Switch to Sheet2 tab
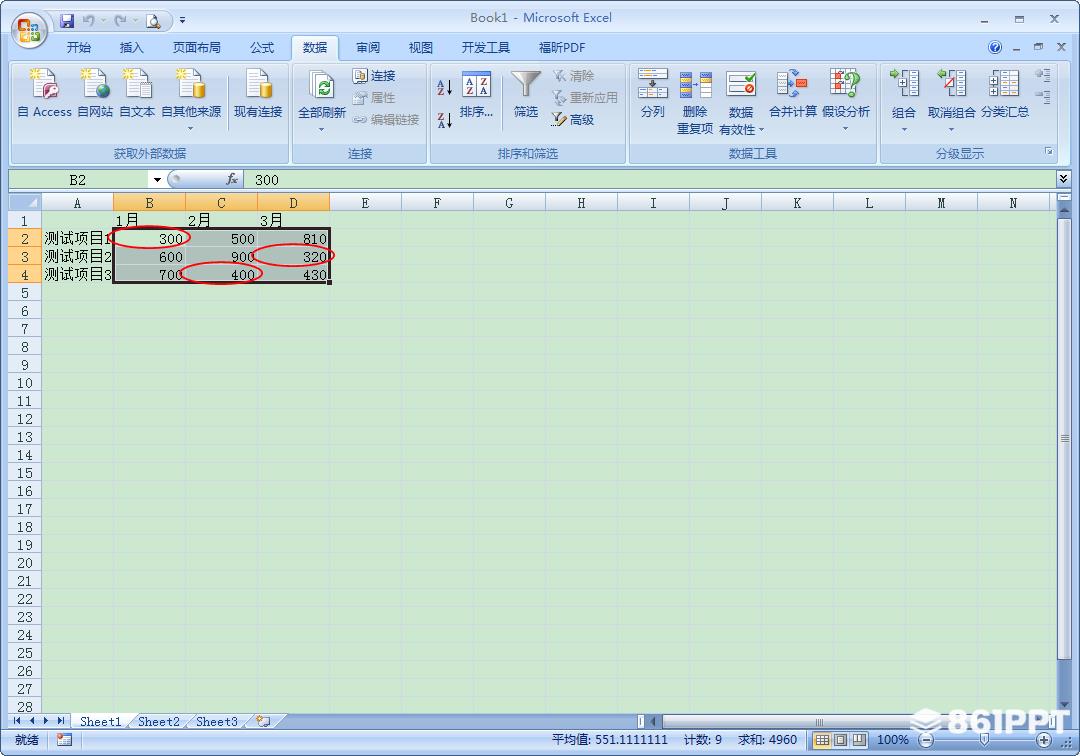The image size is (1080, 756). [158, 721]
